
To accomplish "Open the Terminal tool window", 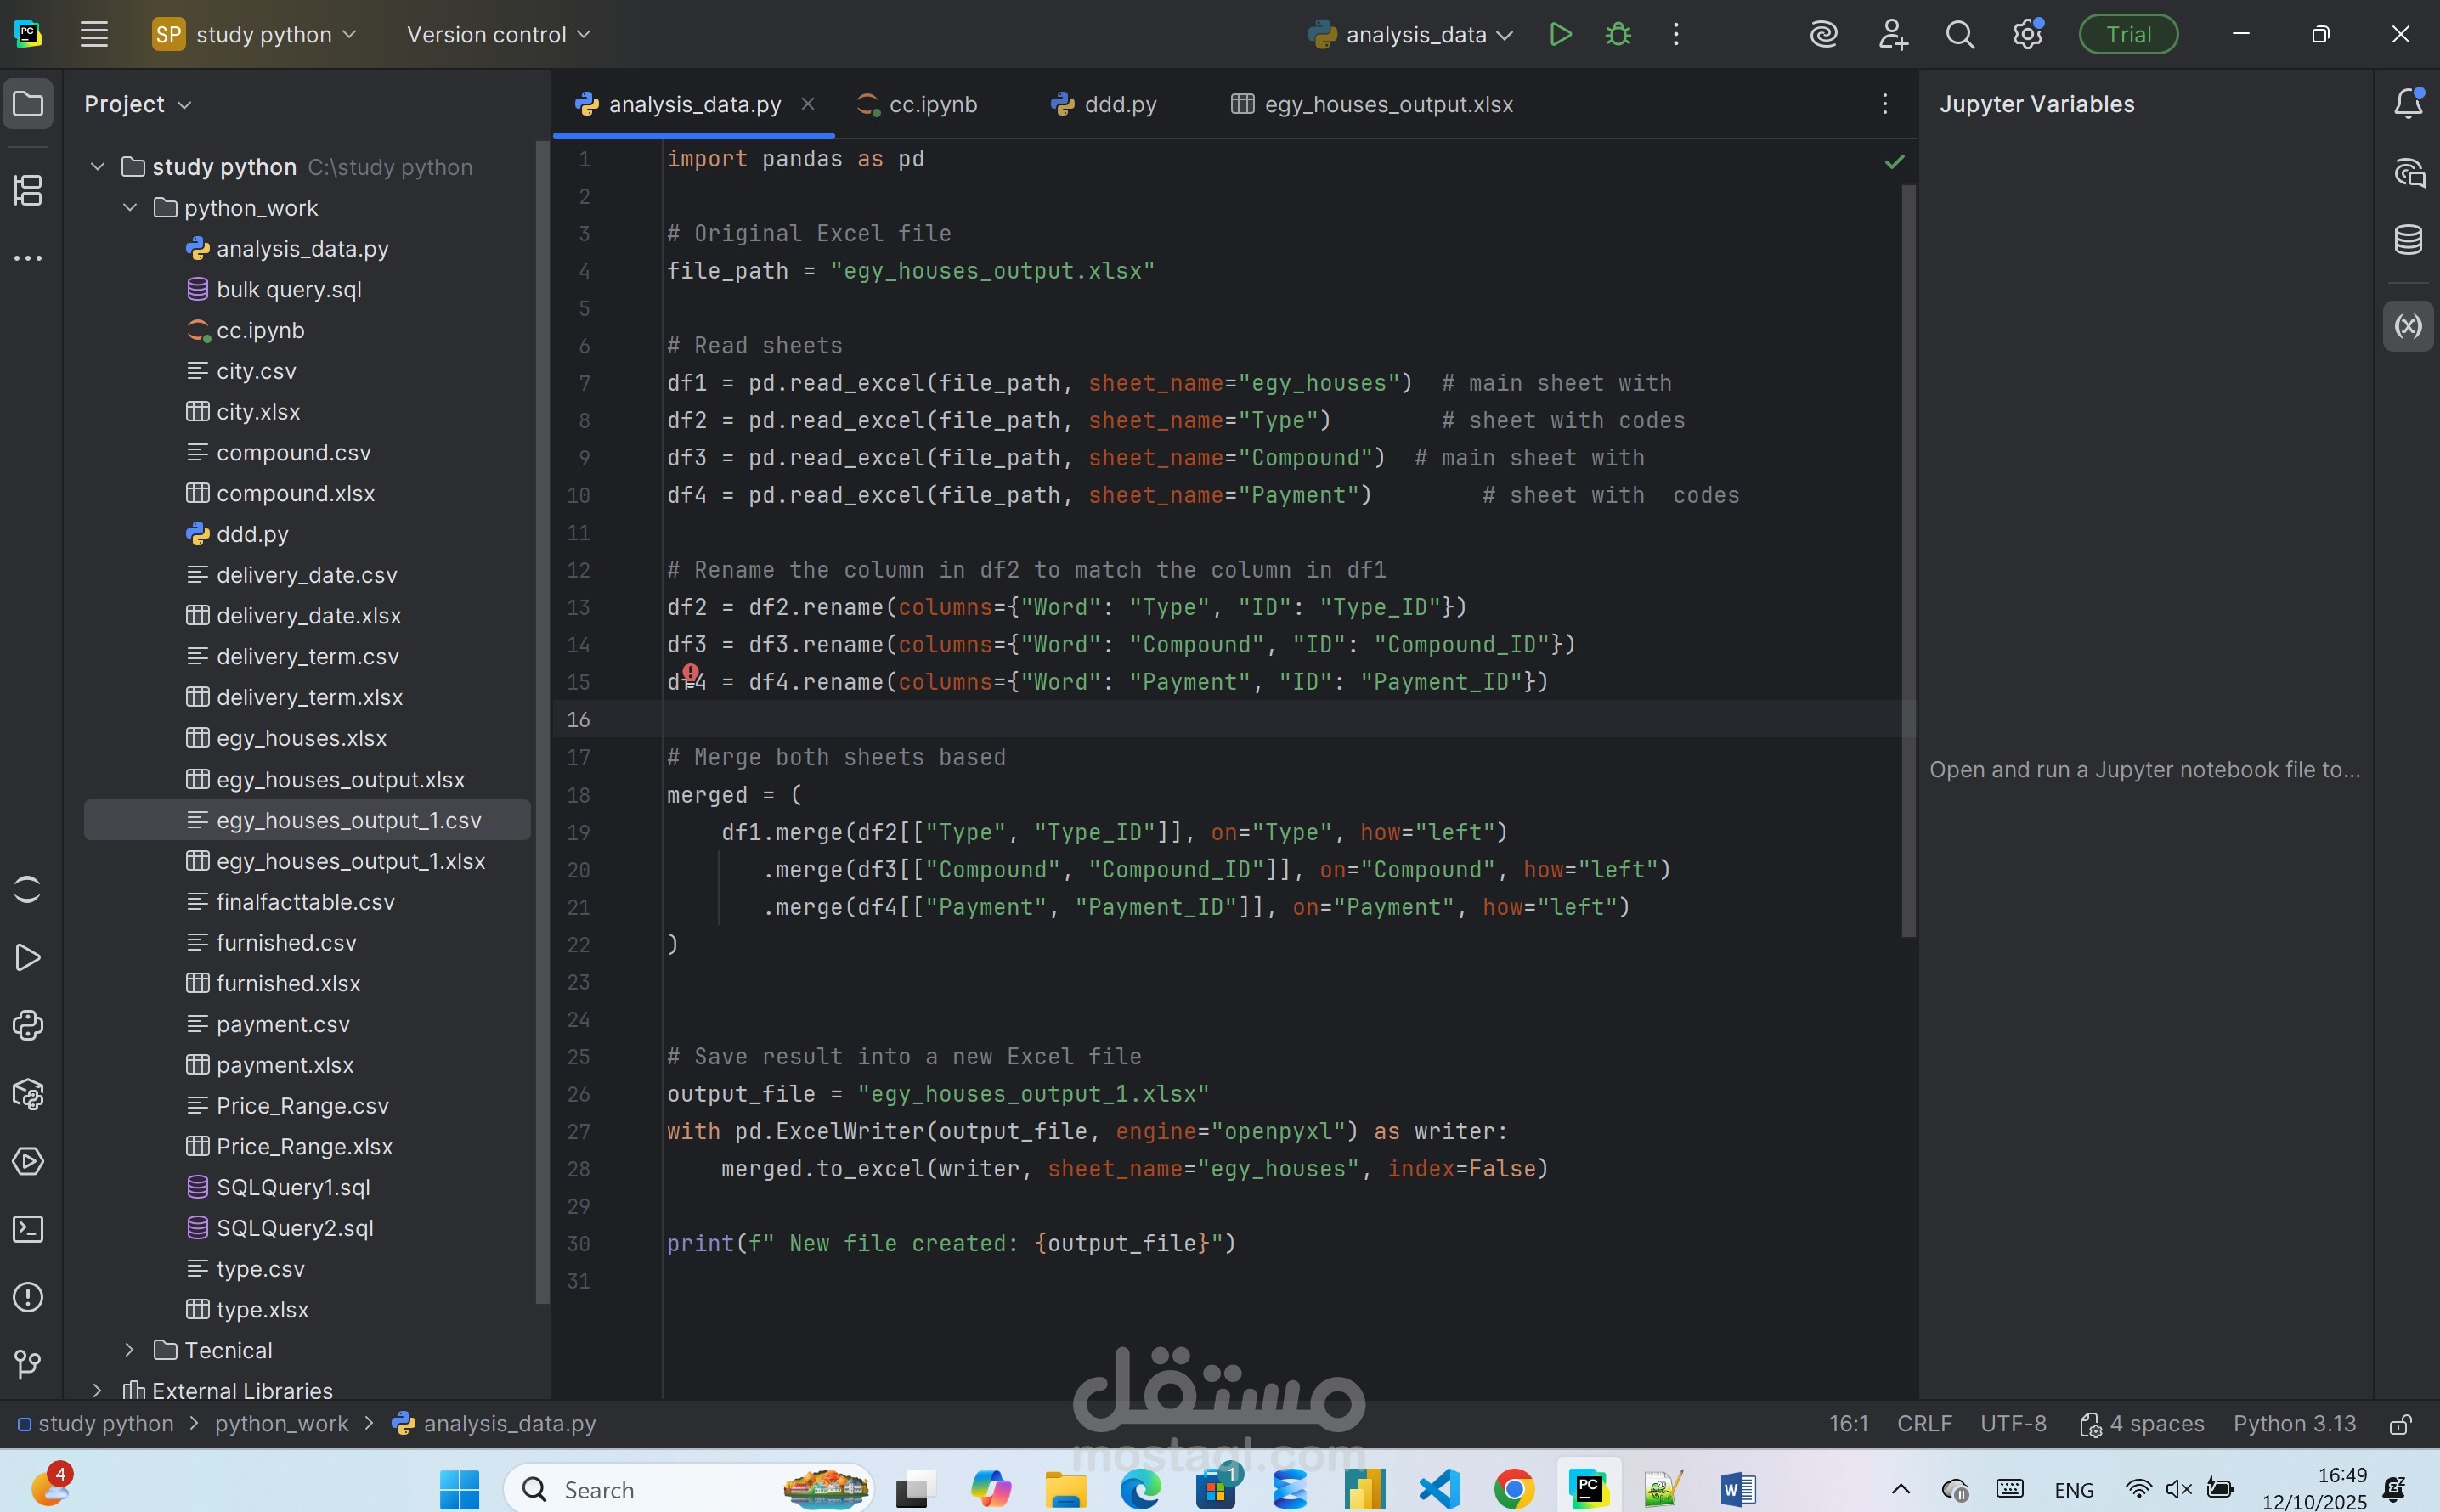I will click(28, 1229).
